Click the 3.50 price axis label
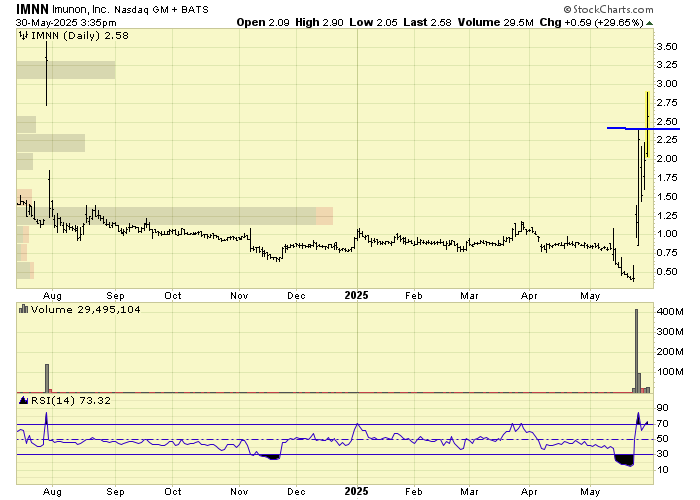700x500 pixels. (x=667, y=46)
